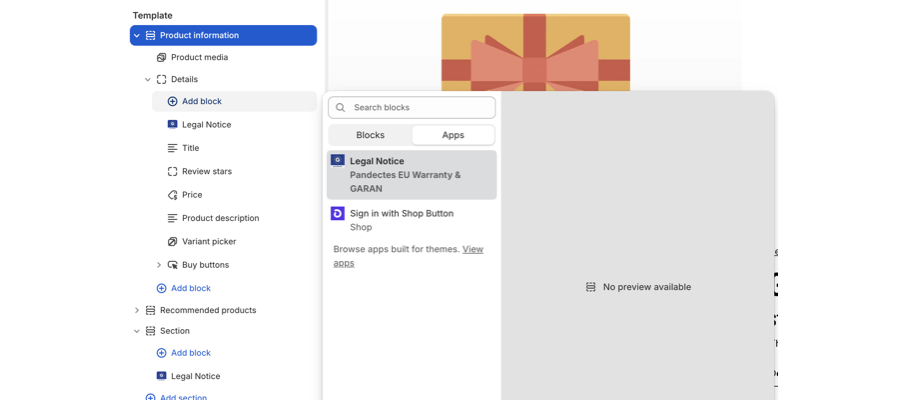Click the search magnifier icon
The image size is (900, 400).
(x=340, y=107)
